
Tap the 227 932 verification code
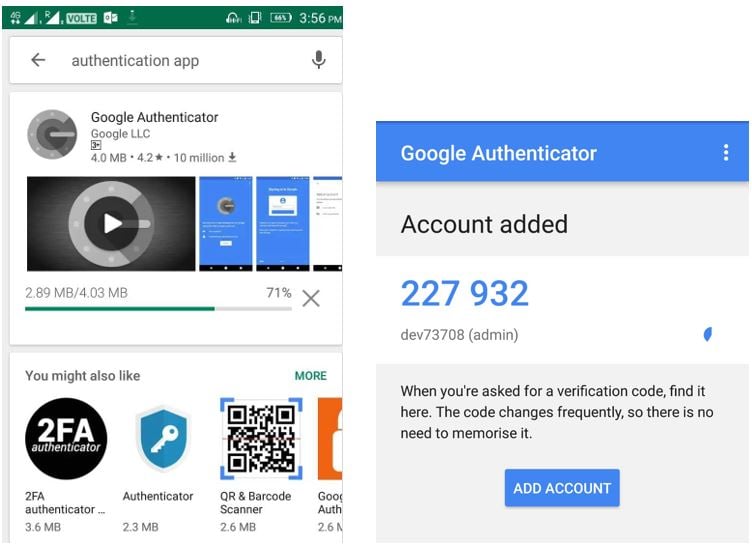465,294
